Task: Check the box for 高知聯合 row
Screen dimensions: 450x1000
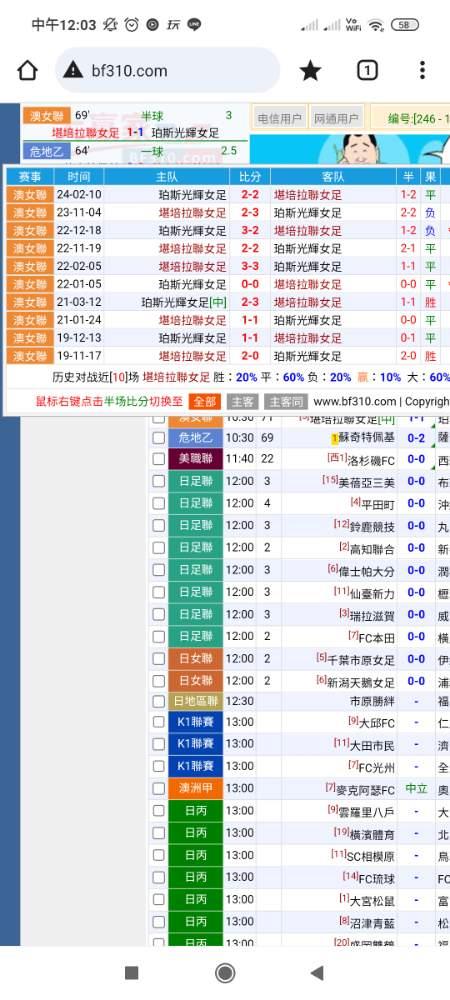Action: (x=159, y=548)
